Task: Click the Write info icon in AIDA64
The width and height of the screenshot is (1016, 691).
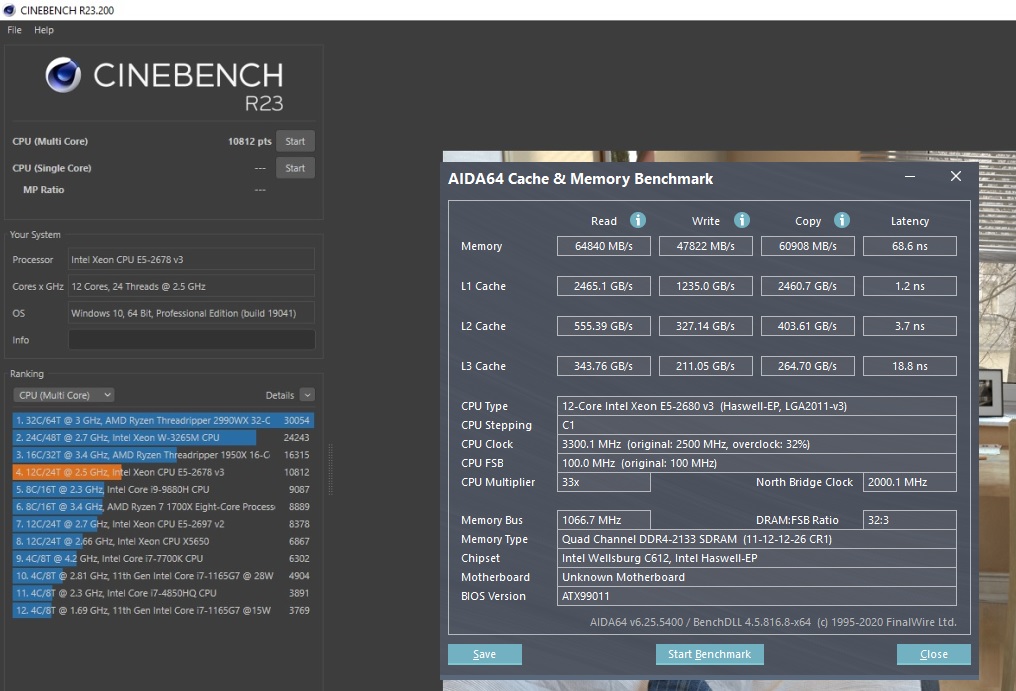Action: [741, 220]
